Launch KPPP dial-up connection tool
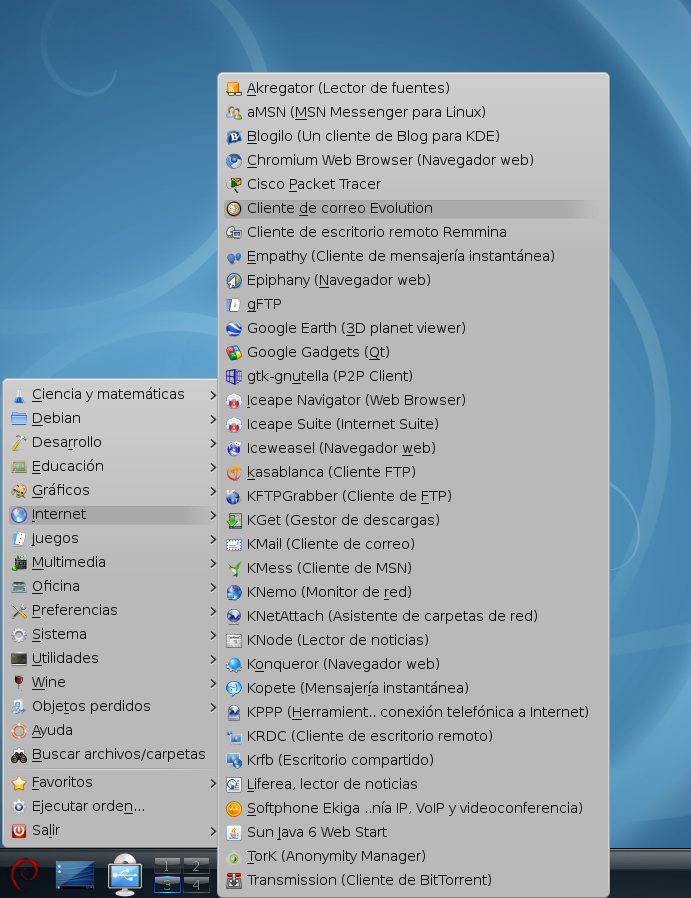The height and width of the screenshot is (898, 691). click(413, 712)
